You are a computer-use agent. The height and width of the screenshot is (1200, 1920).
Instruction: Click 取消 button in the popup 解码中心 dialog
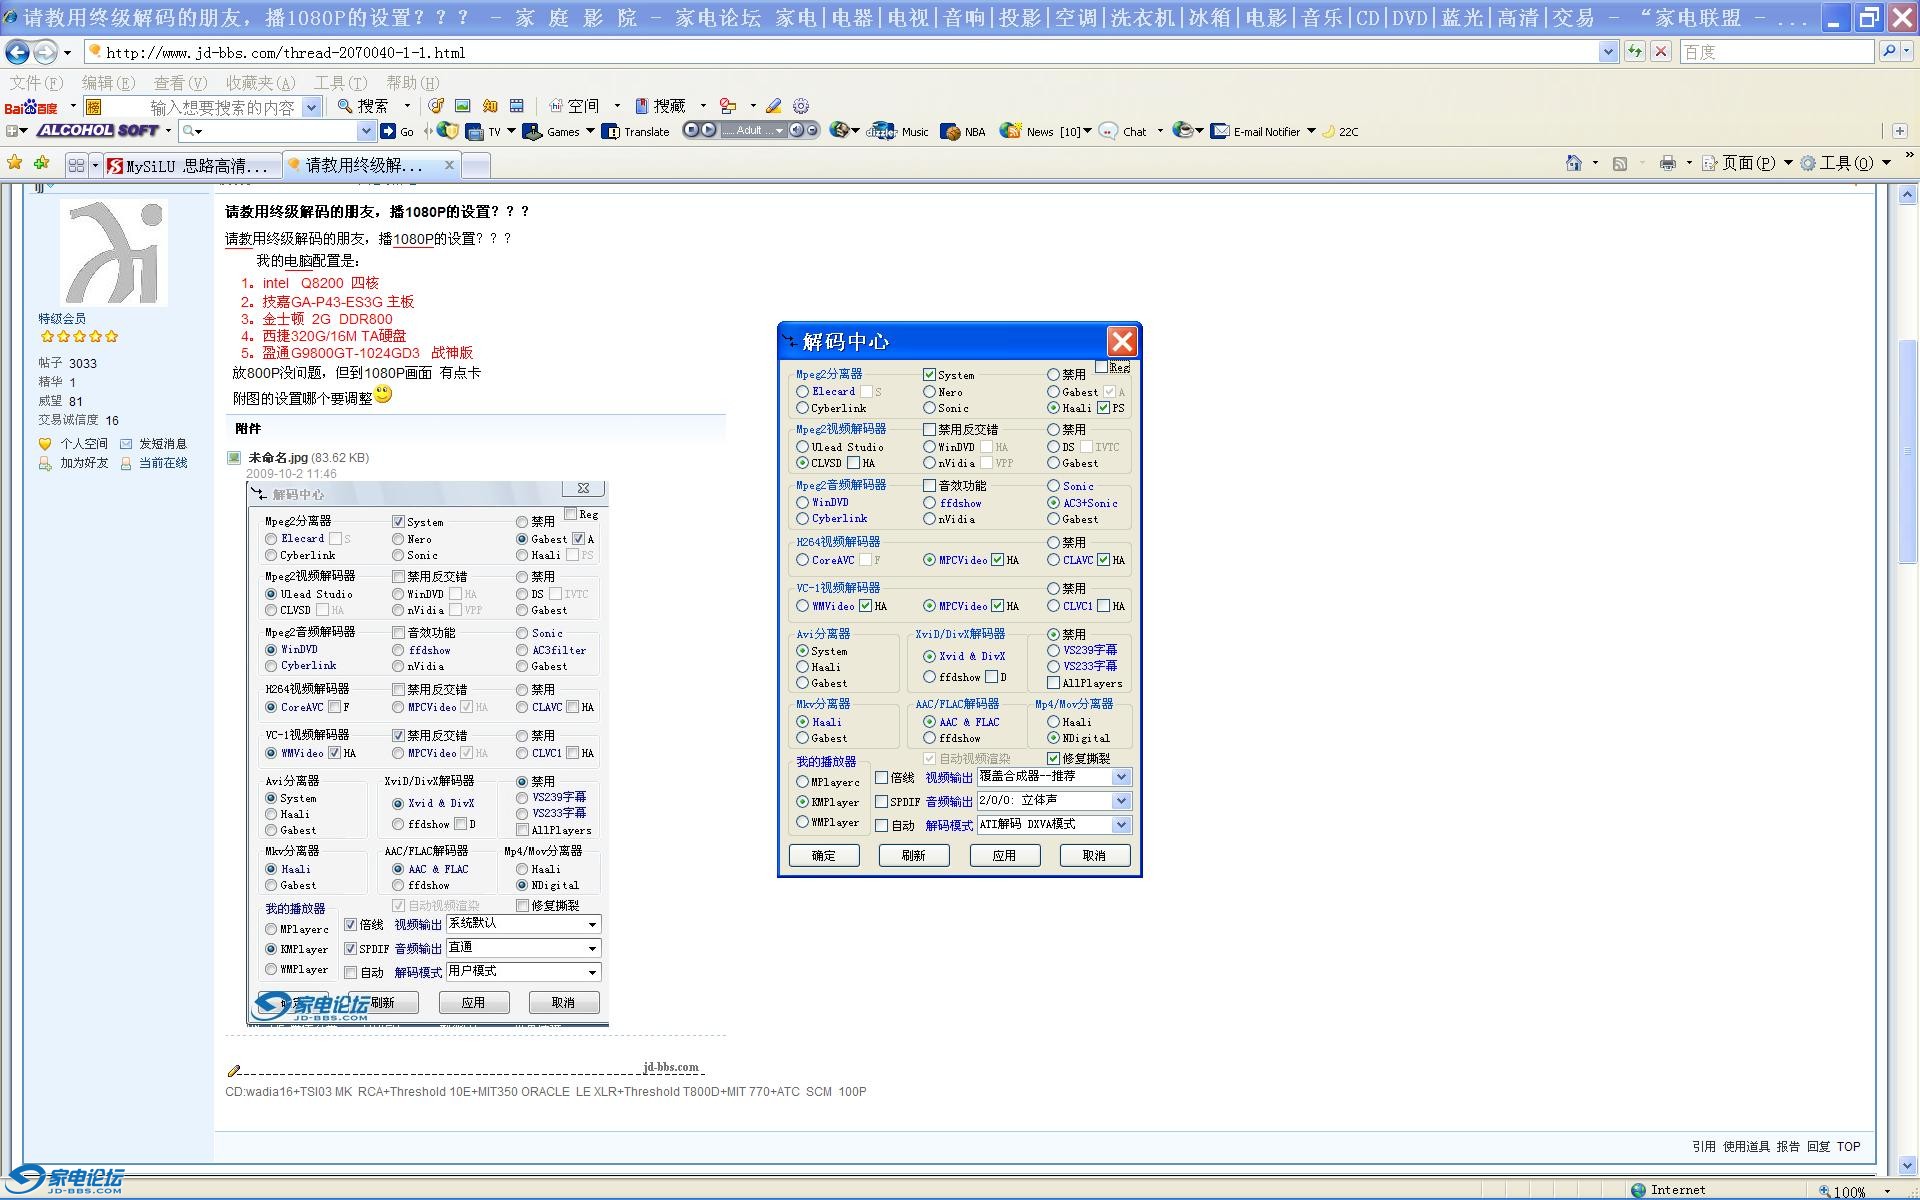pyautogui.click(x=1095, y=856)
